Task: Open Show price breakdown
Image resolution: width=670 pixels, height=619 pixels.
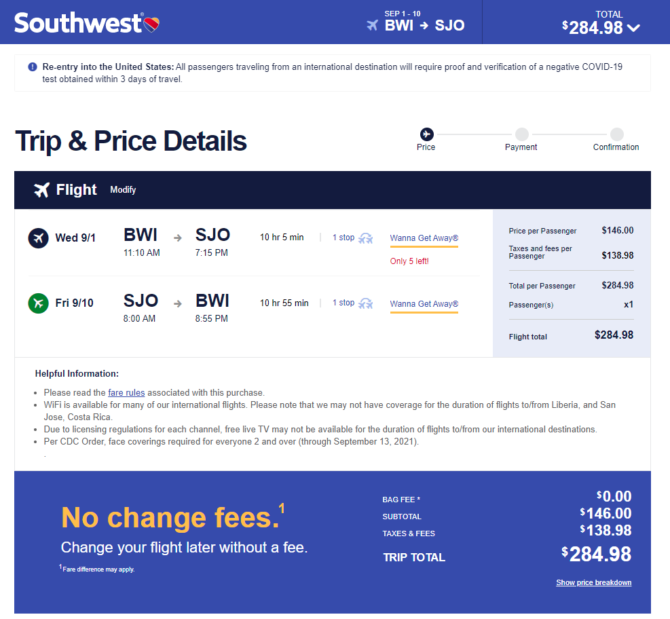Action: point(594,583)
